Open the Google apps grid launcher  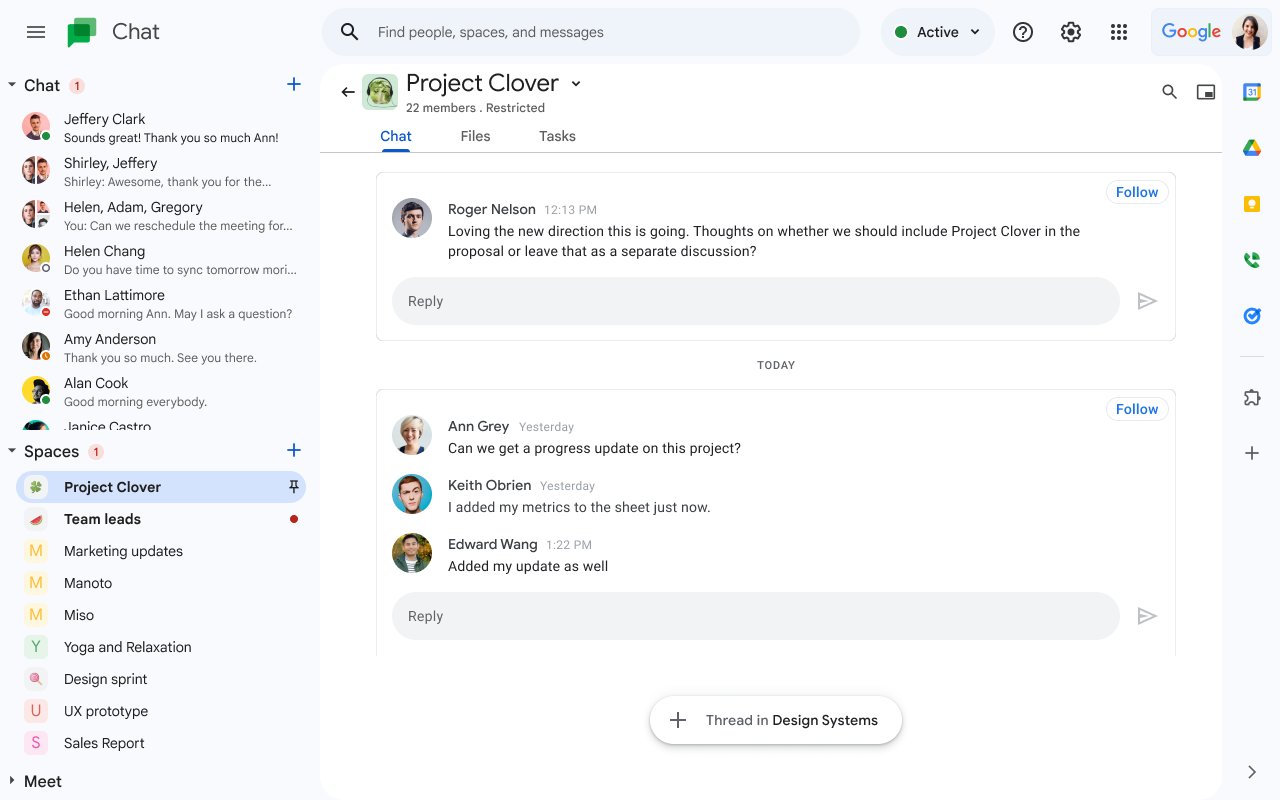(x=1119, y=31)
